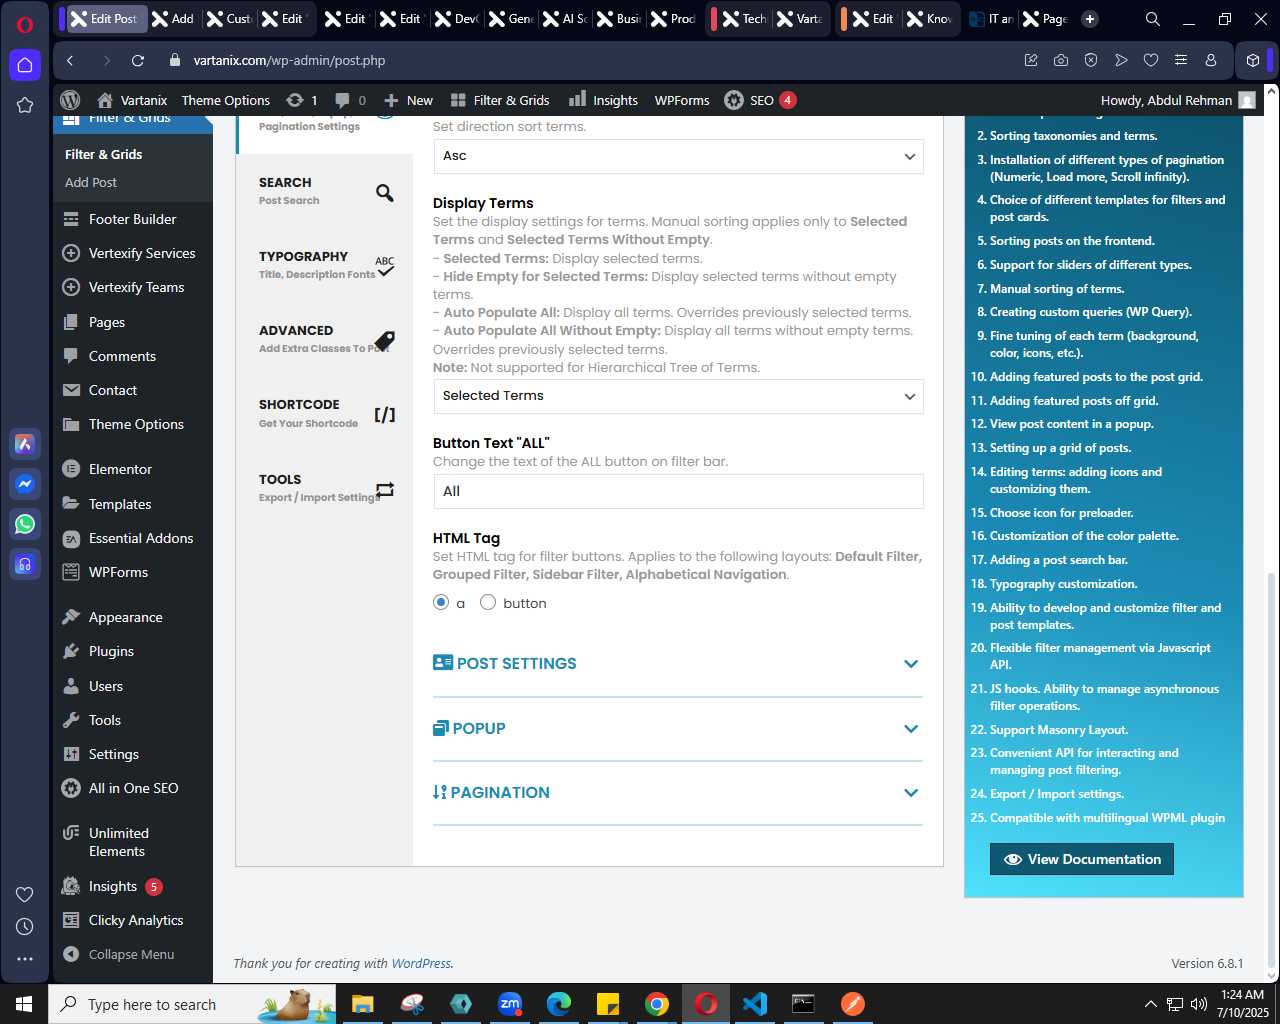Open the Typography settings tab

pos(325,265)
